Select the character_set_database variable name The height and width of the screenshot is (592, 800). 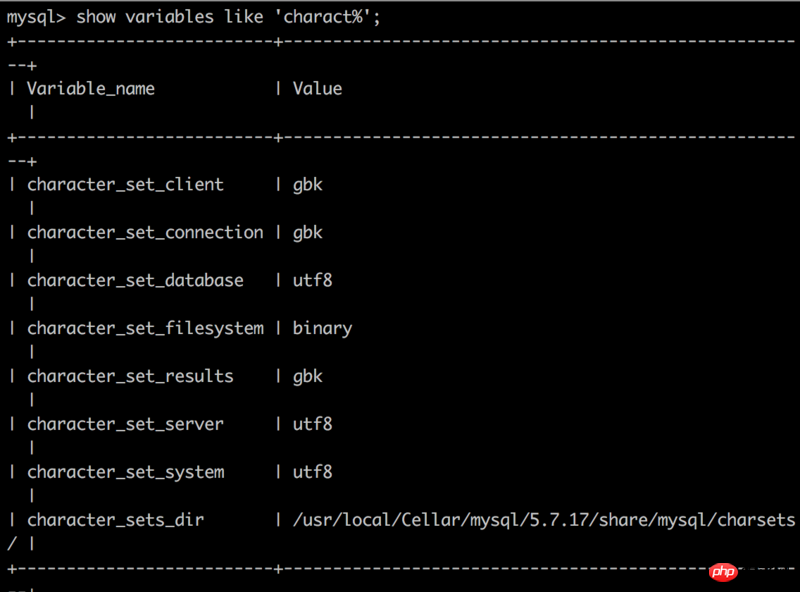(135, 281)
